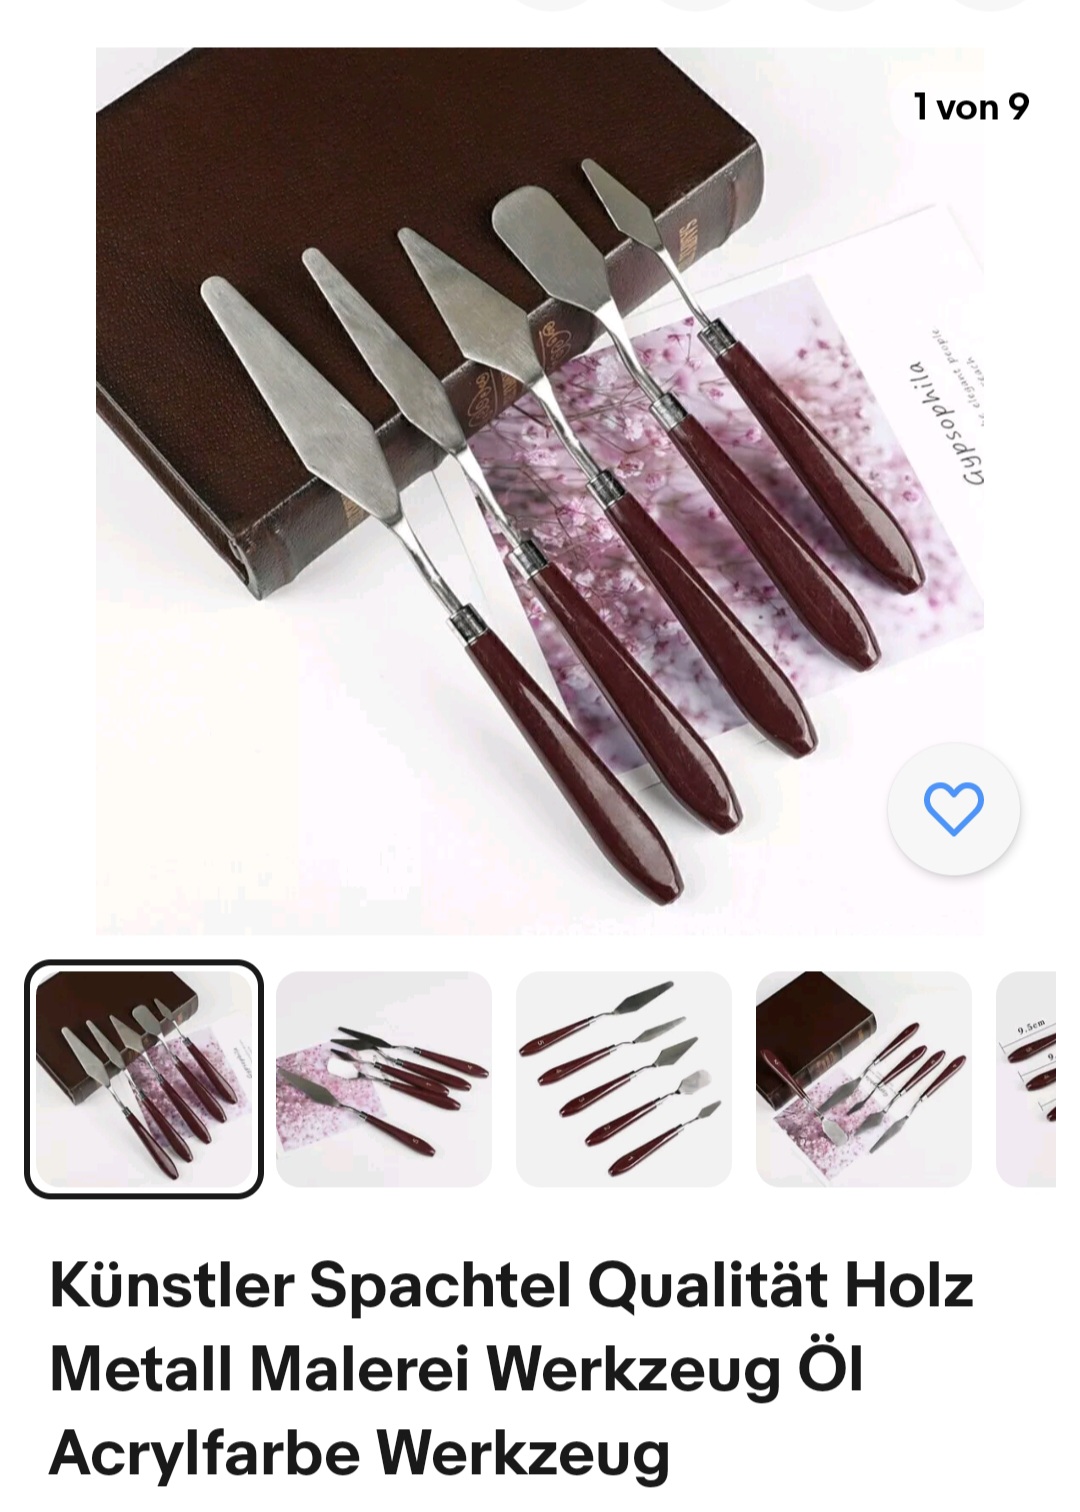Screen dimensions: 1080x1512
Task: Open the main product photo fullscreen
Action: [x=540, y=491]
